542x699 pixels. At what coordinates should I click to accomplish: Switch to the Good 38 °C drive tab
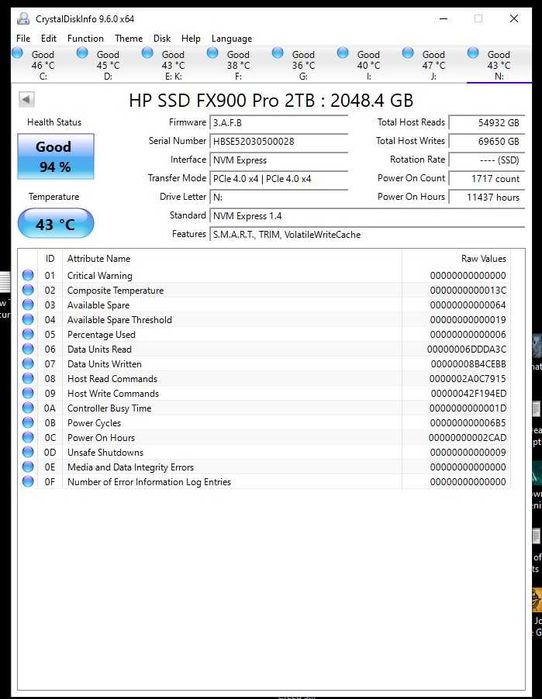point(238,65)
